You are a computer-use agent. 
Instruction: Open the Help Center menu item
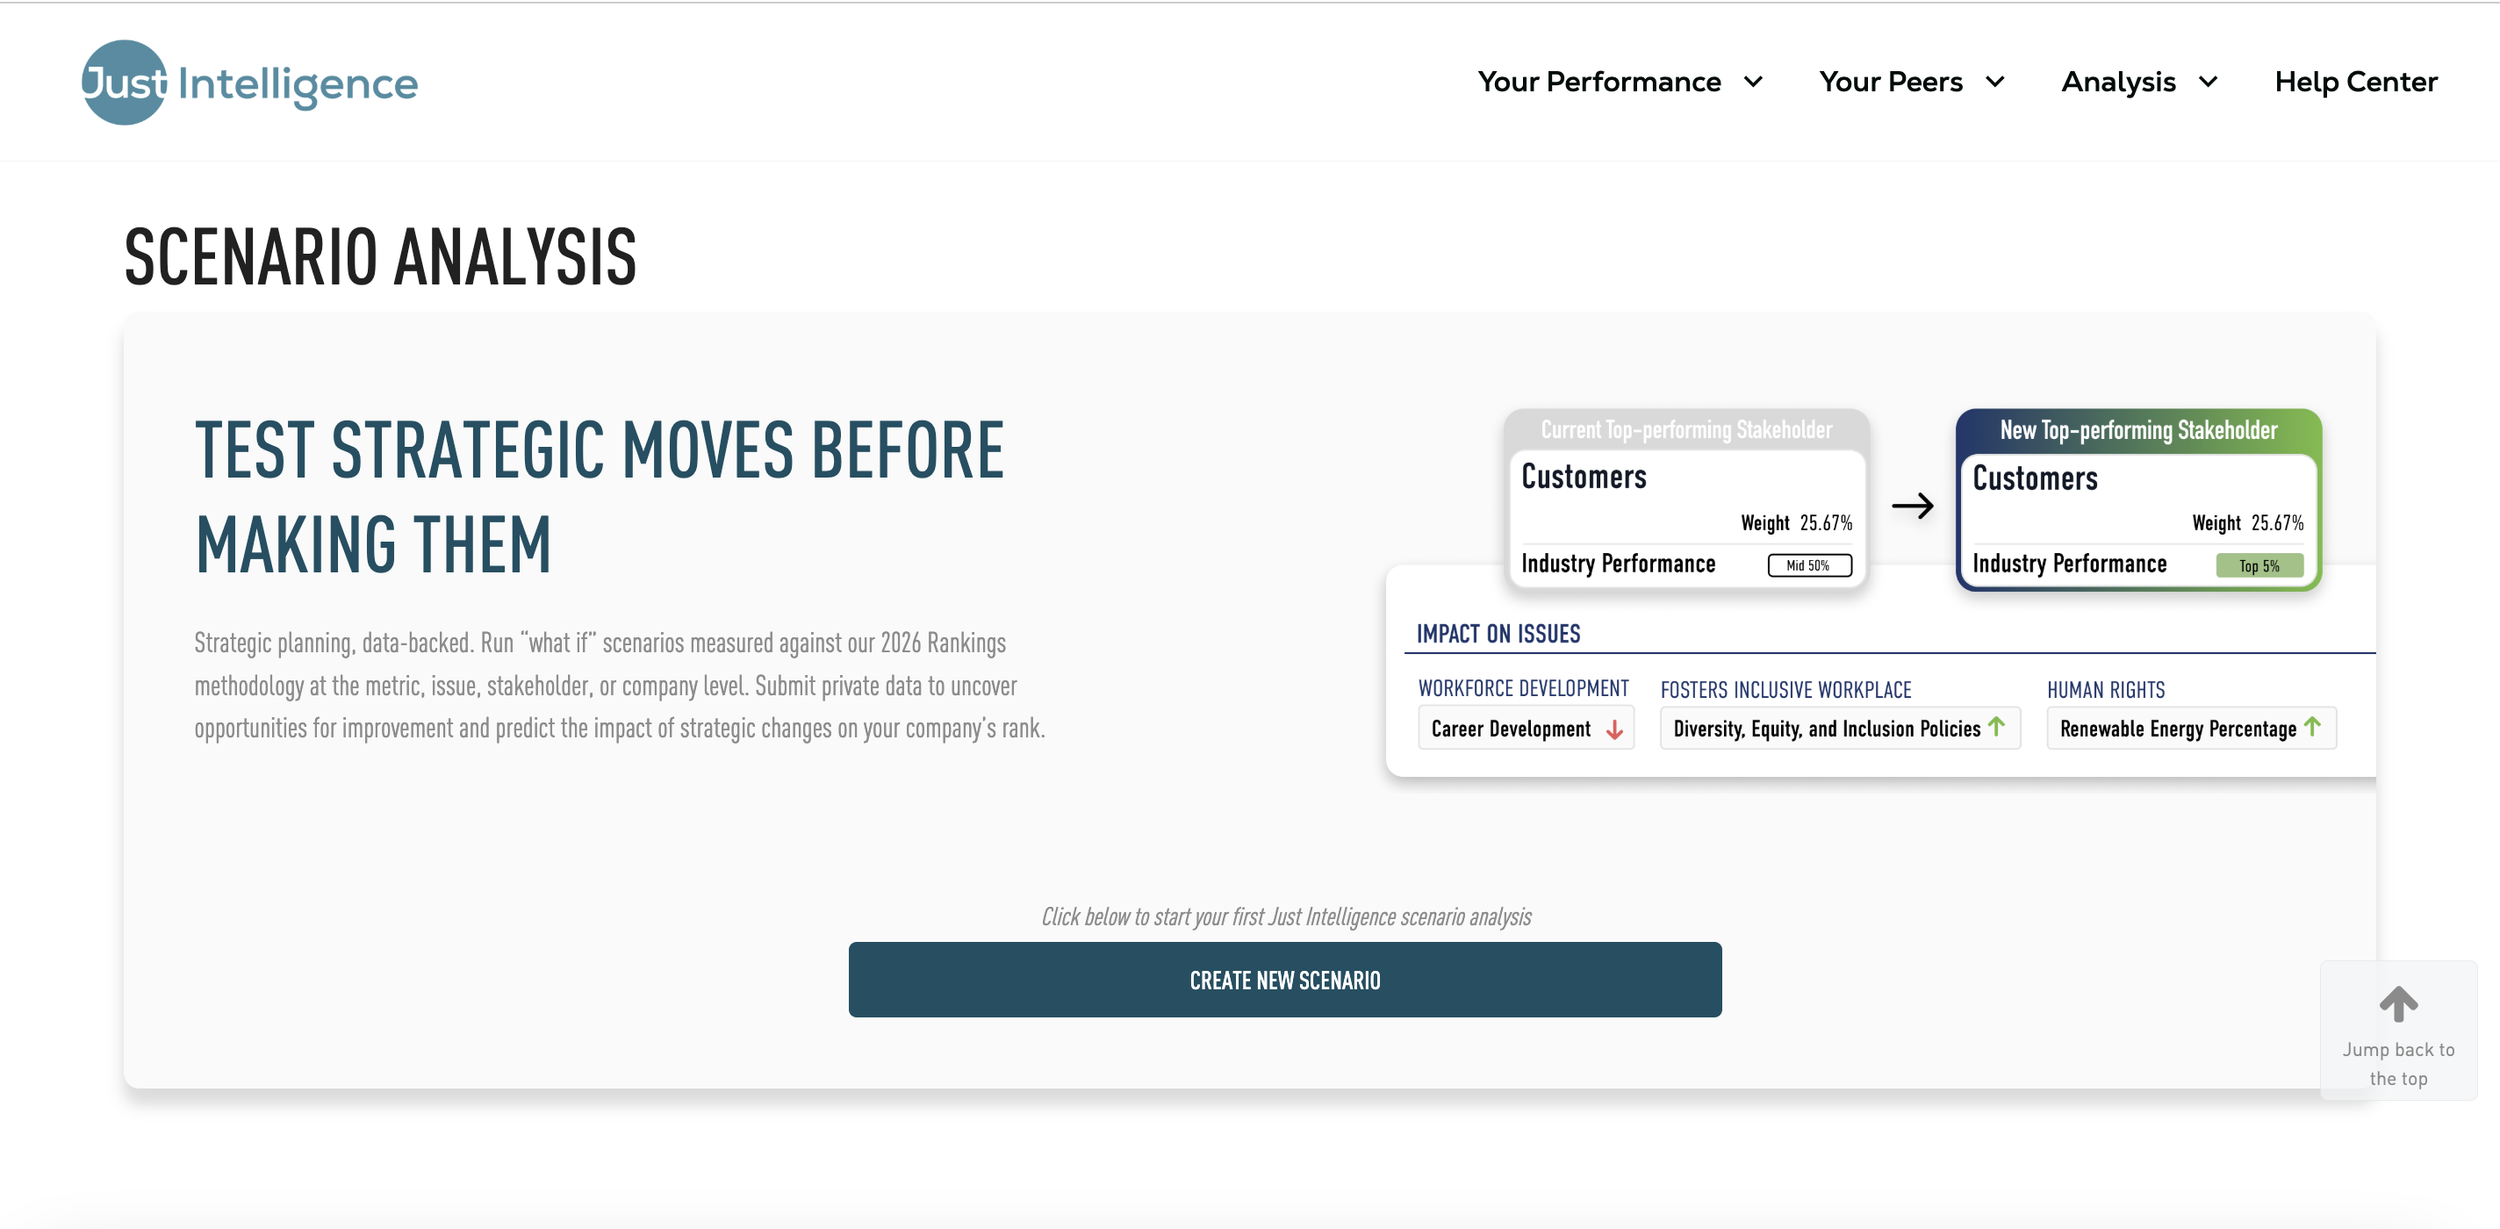2355,82
